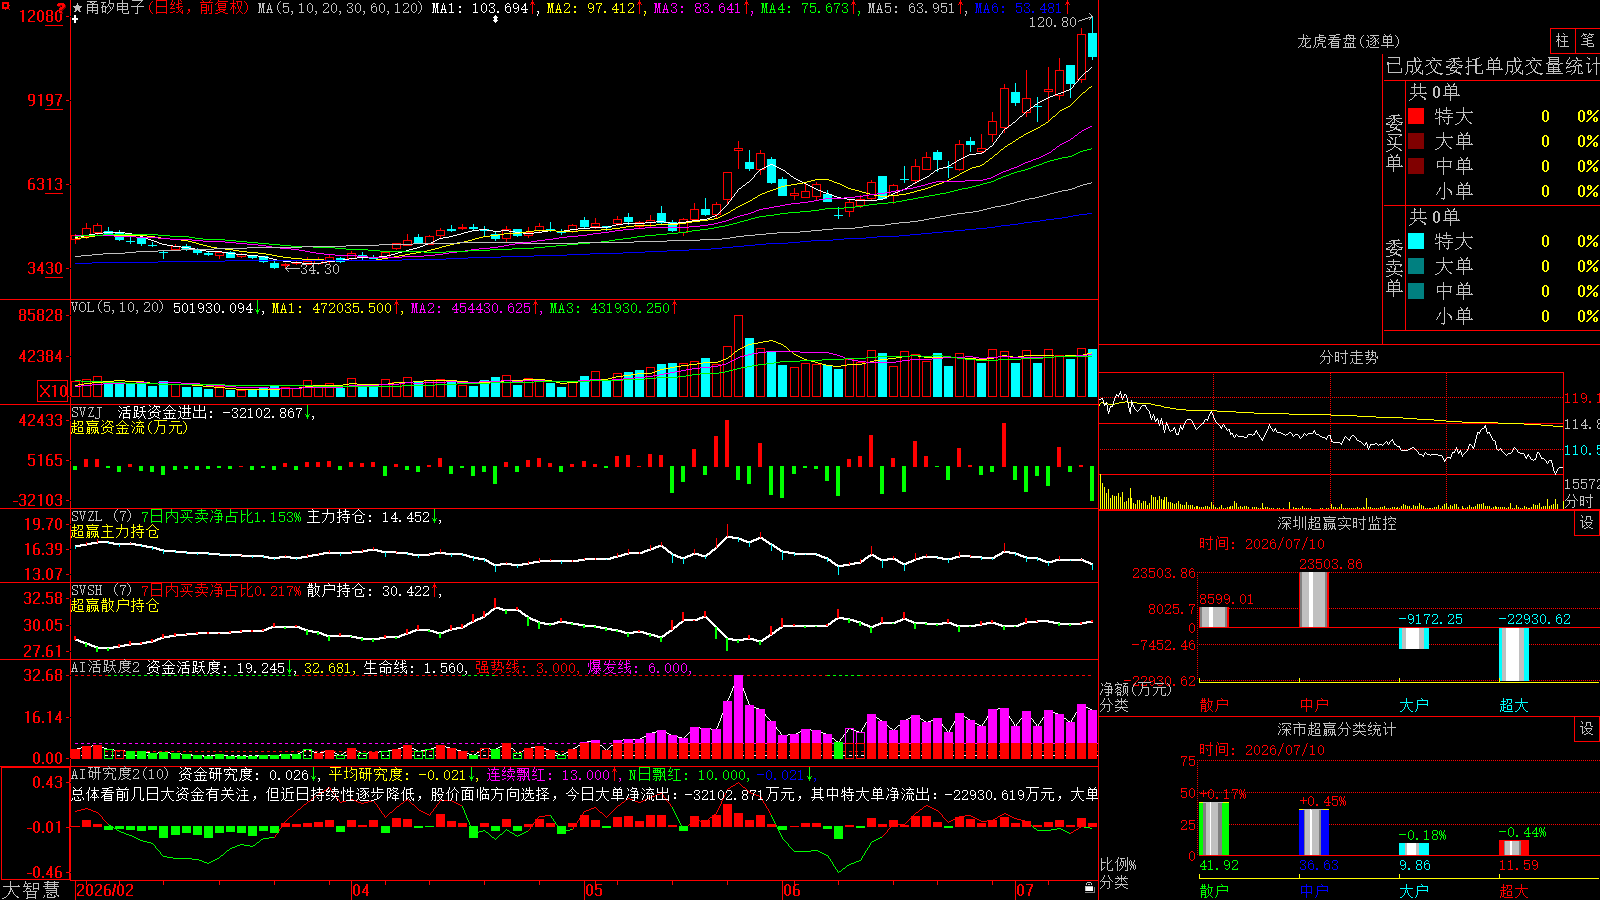This screenshot has height=900, width=1600.
Task: Click the -0.18% percentage label
Action: [x=1422, y=835]
